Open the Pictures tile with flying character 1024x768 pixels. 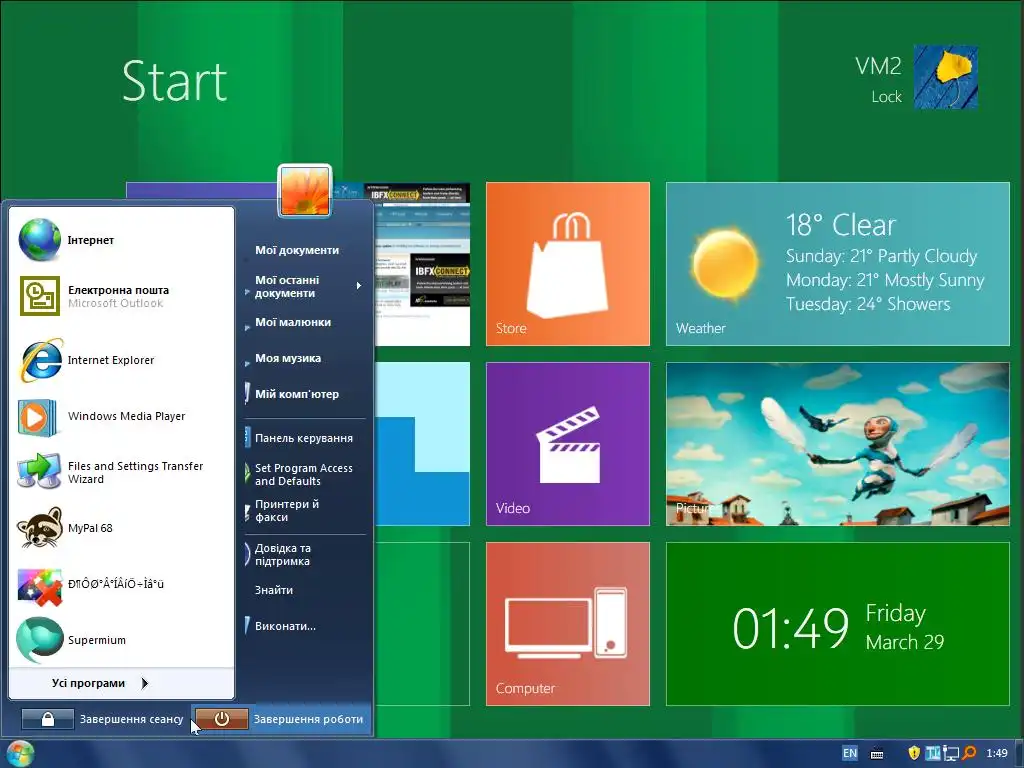pyautogui.click(x=838, y=443)
